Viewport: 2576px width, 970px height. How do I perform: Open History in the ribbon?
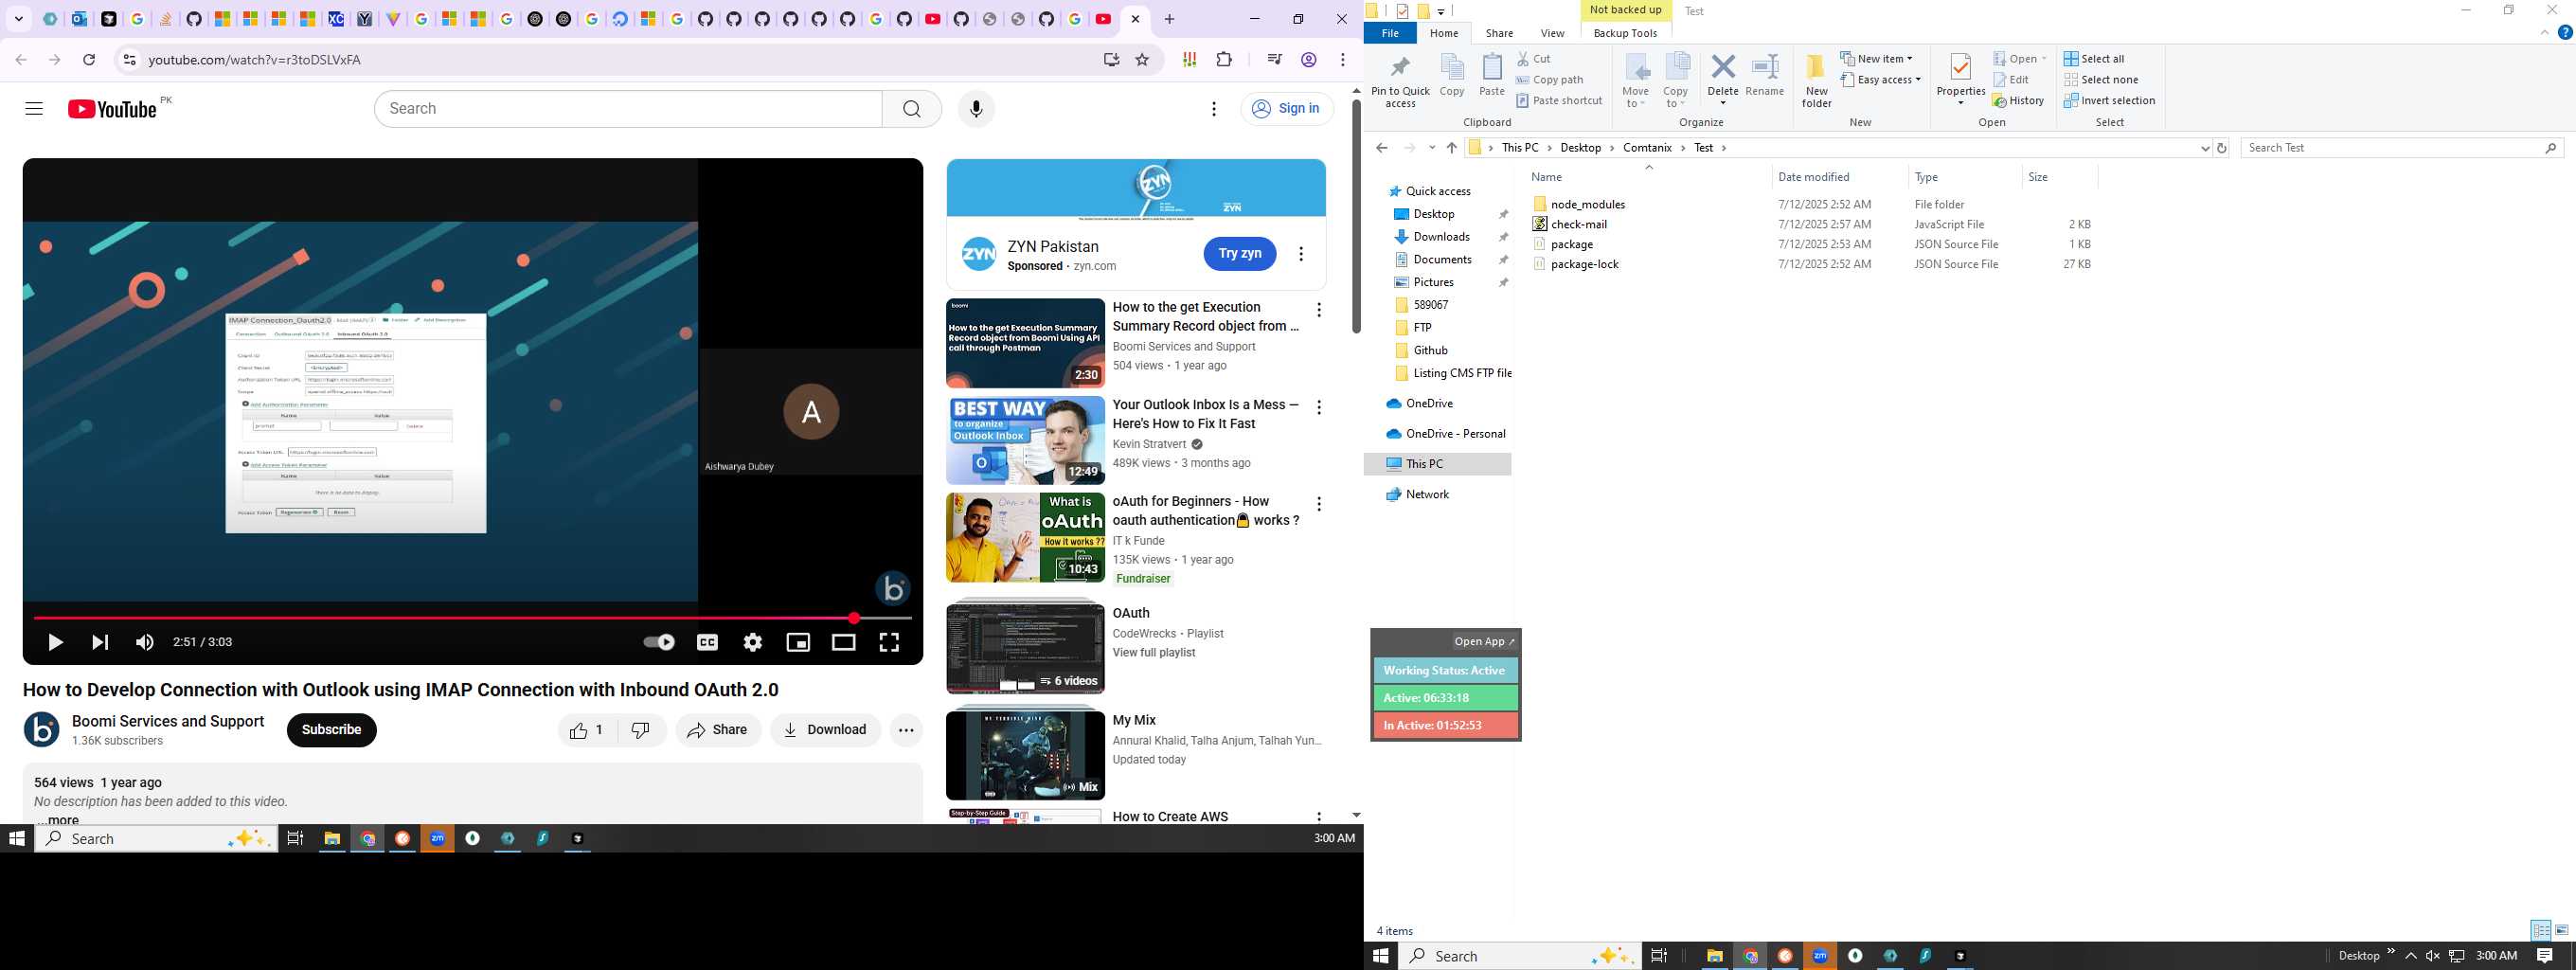pos(2018,101)
